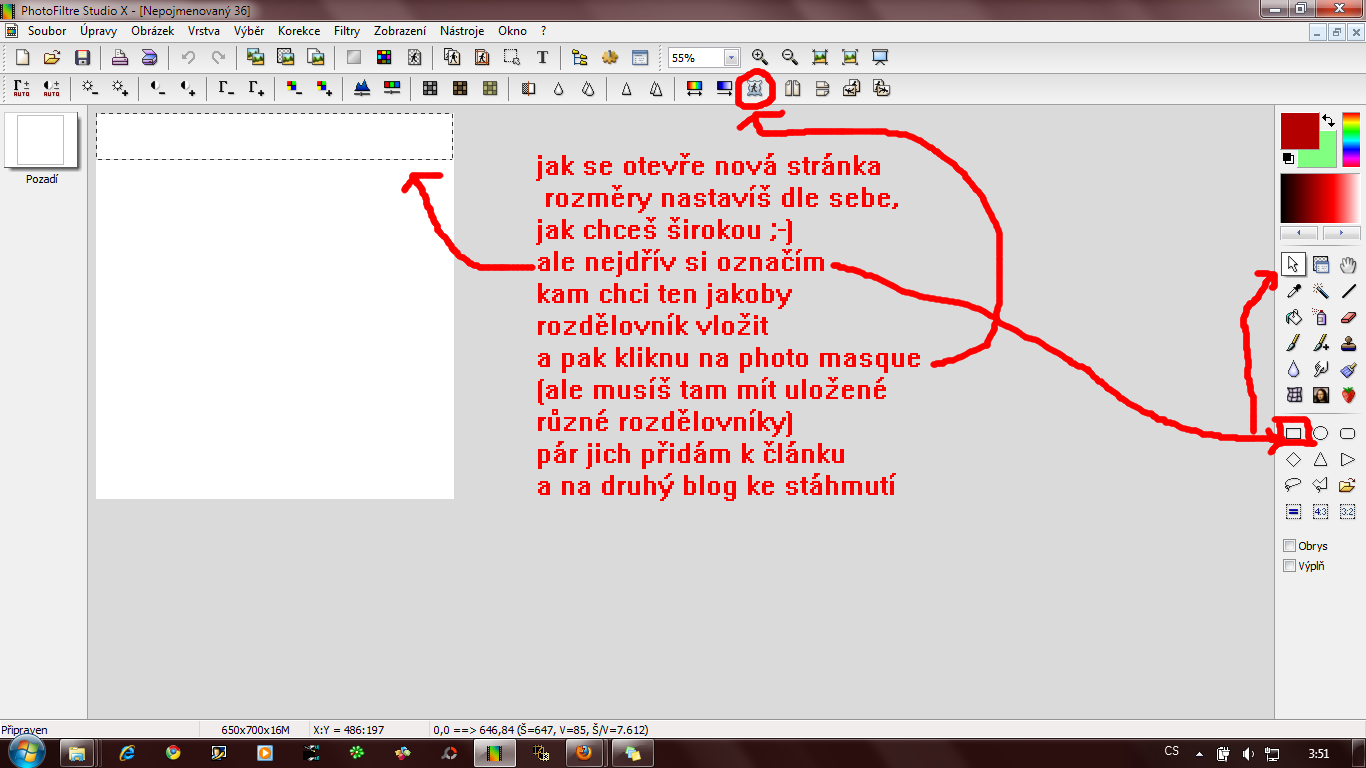Choose rectangle selection shape
The height and width of the screenshot is (768, 1366).
point(1293,433)
